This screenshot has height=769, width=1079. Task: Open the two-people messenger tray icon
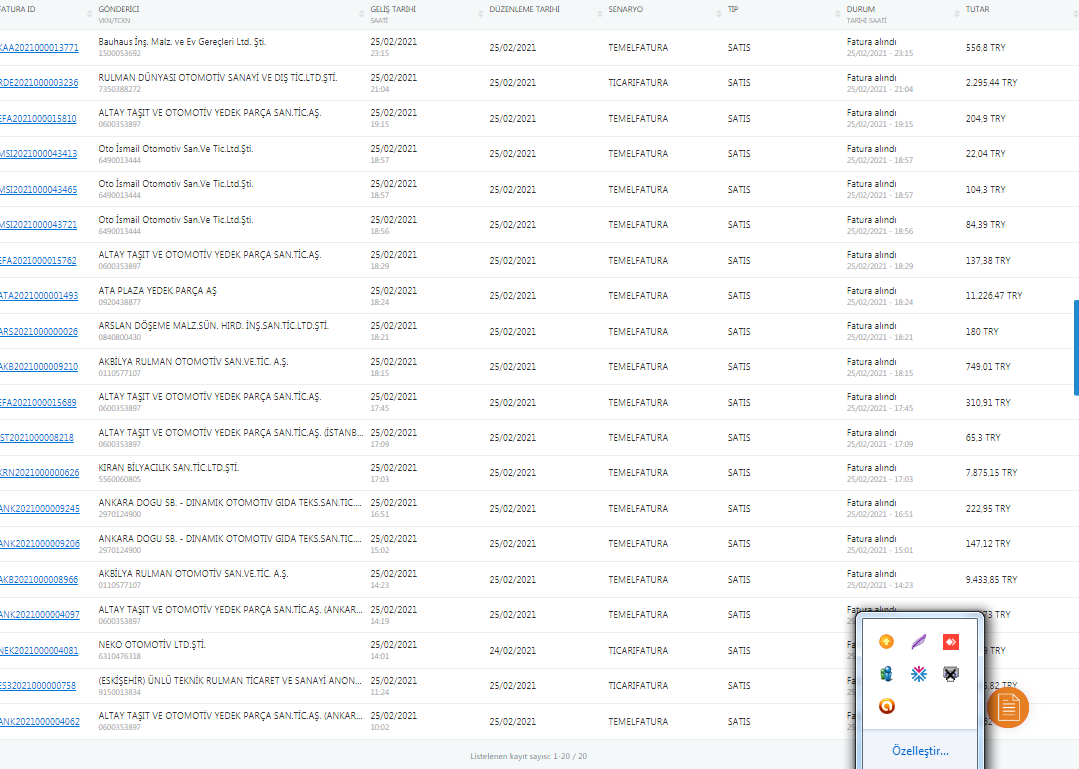pos(886,674)
